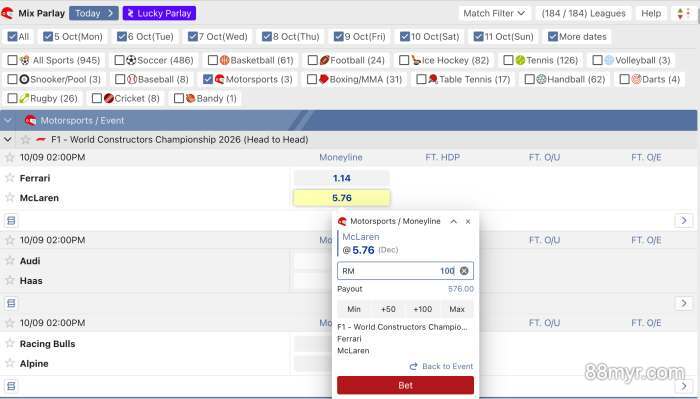This screenshot has width=700, height=399.
Task: Click the Mix Parlay logo icon
Action: [x=7, y=13]
